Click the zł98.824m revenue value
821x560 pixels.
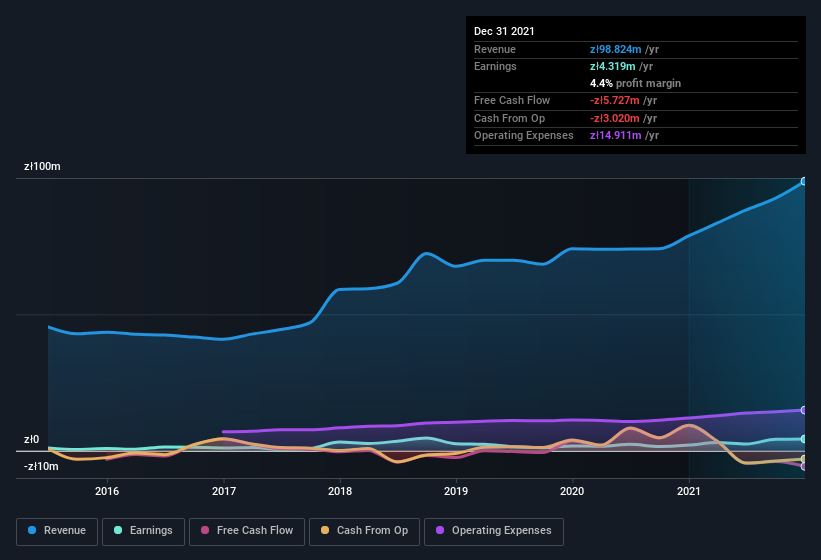[x=615, y=49]
